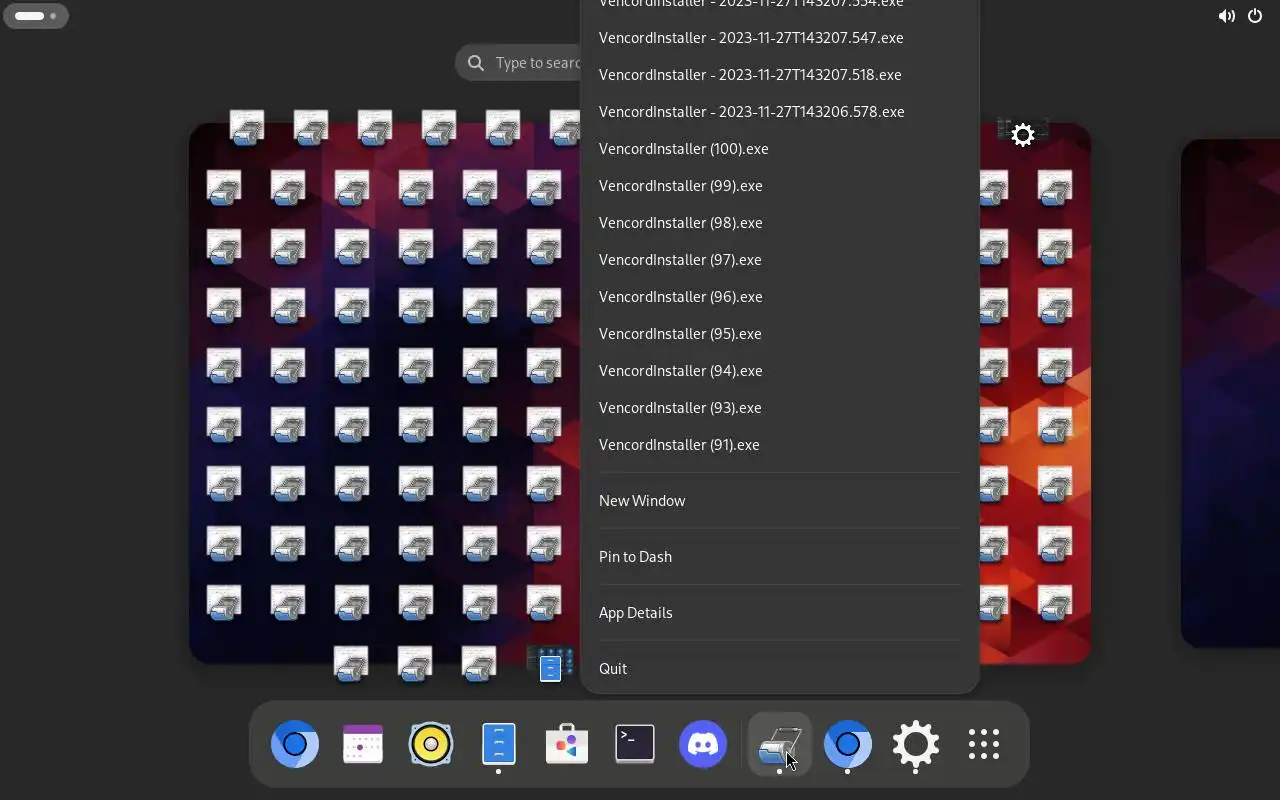Select Pin to Dash
Screen dimensions: 1280x800
pyautogui.click(x=780, y=557)
